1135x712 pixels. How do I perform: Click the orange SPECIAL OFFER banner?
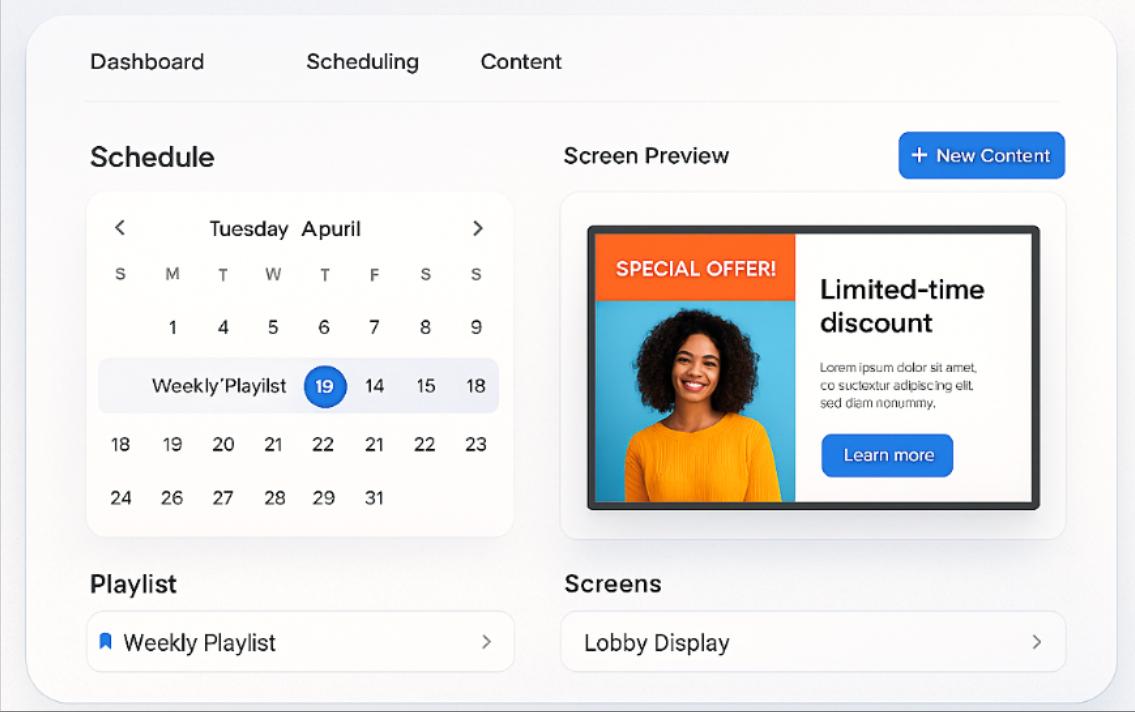(695, 268)
